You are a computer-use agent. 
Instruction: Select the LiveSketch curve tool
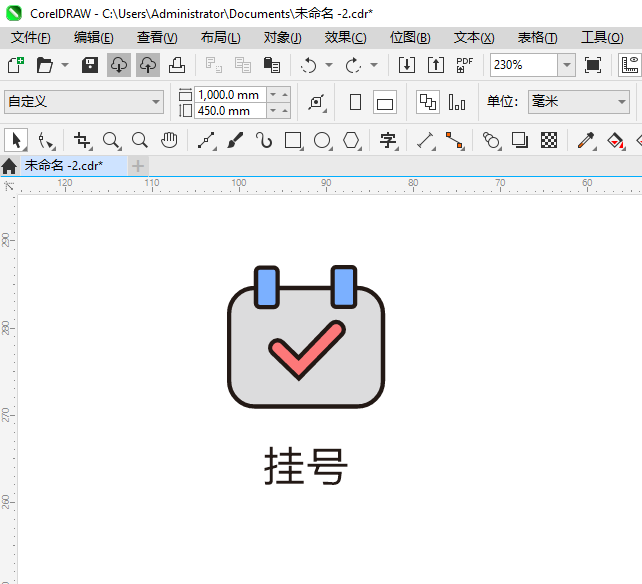tap(264, 140)
